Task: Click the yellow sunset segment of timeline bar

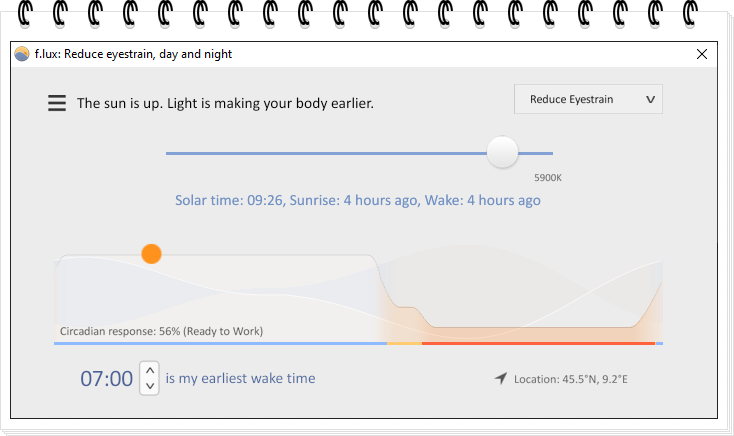Action: tap(404, 344)
